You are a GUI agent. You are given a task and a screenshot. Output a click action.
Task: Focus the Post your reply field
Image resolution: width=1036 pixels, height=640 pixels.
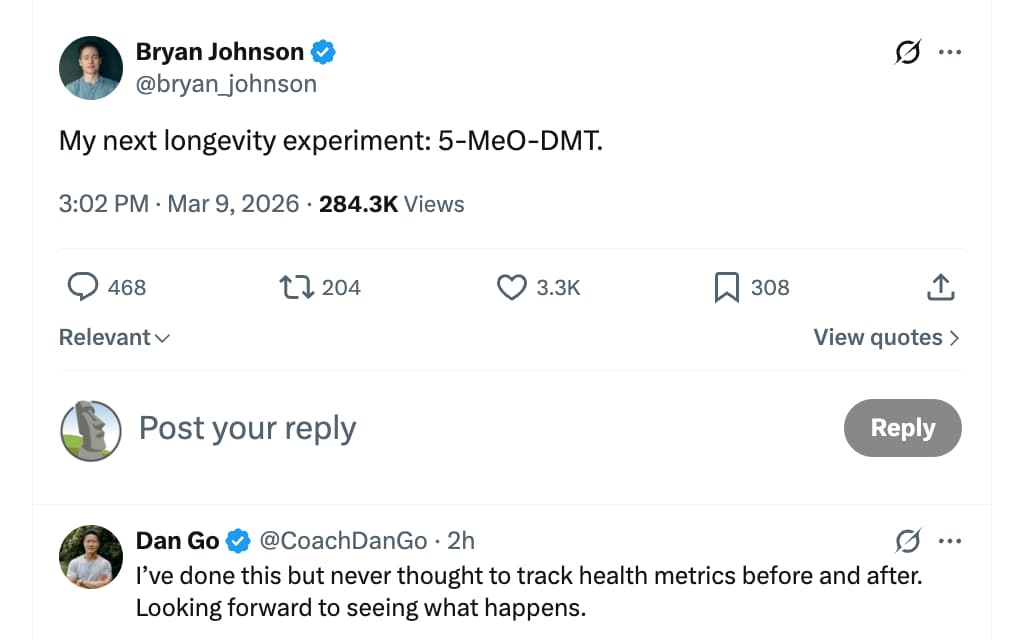click(400, 428)
